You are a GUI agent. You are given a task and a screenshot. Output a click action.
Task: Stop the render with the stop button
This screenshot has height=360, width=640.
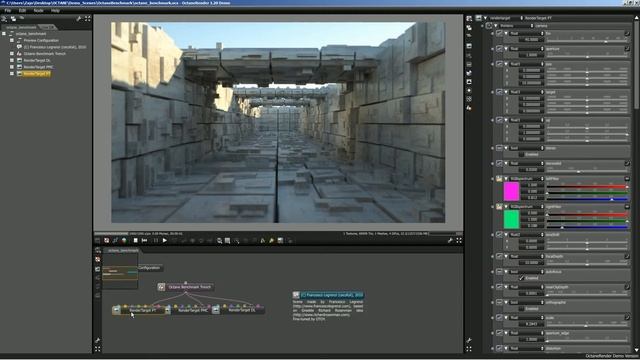(x=135, y=241)
